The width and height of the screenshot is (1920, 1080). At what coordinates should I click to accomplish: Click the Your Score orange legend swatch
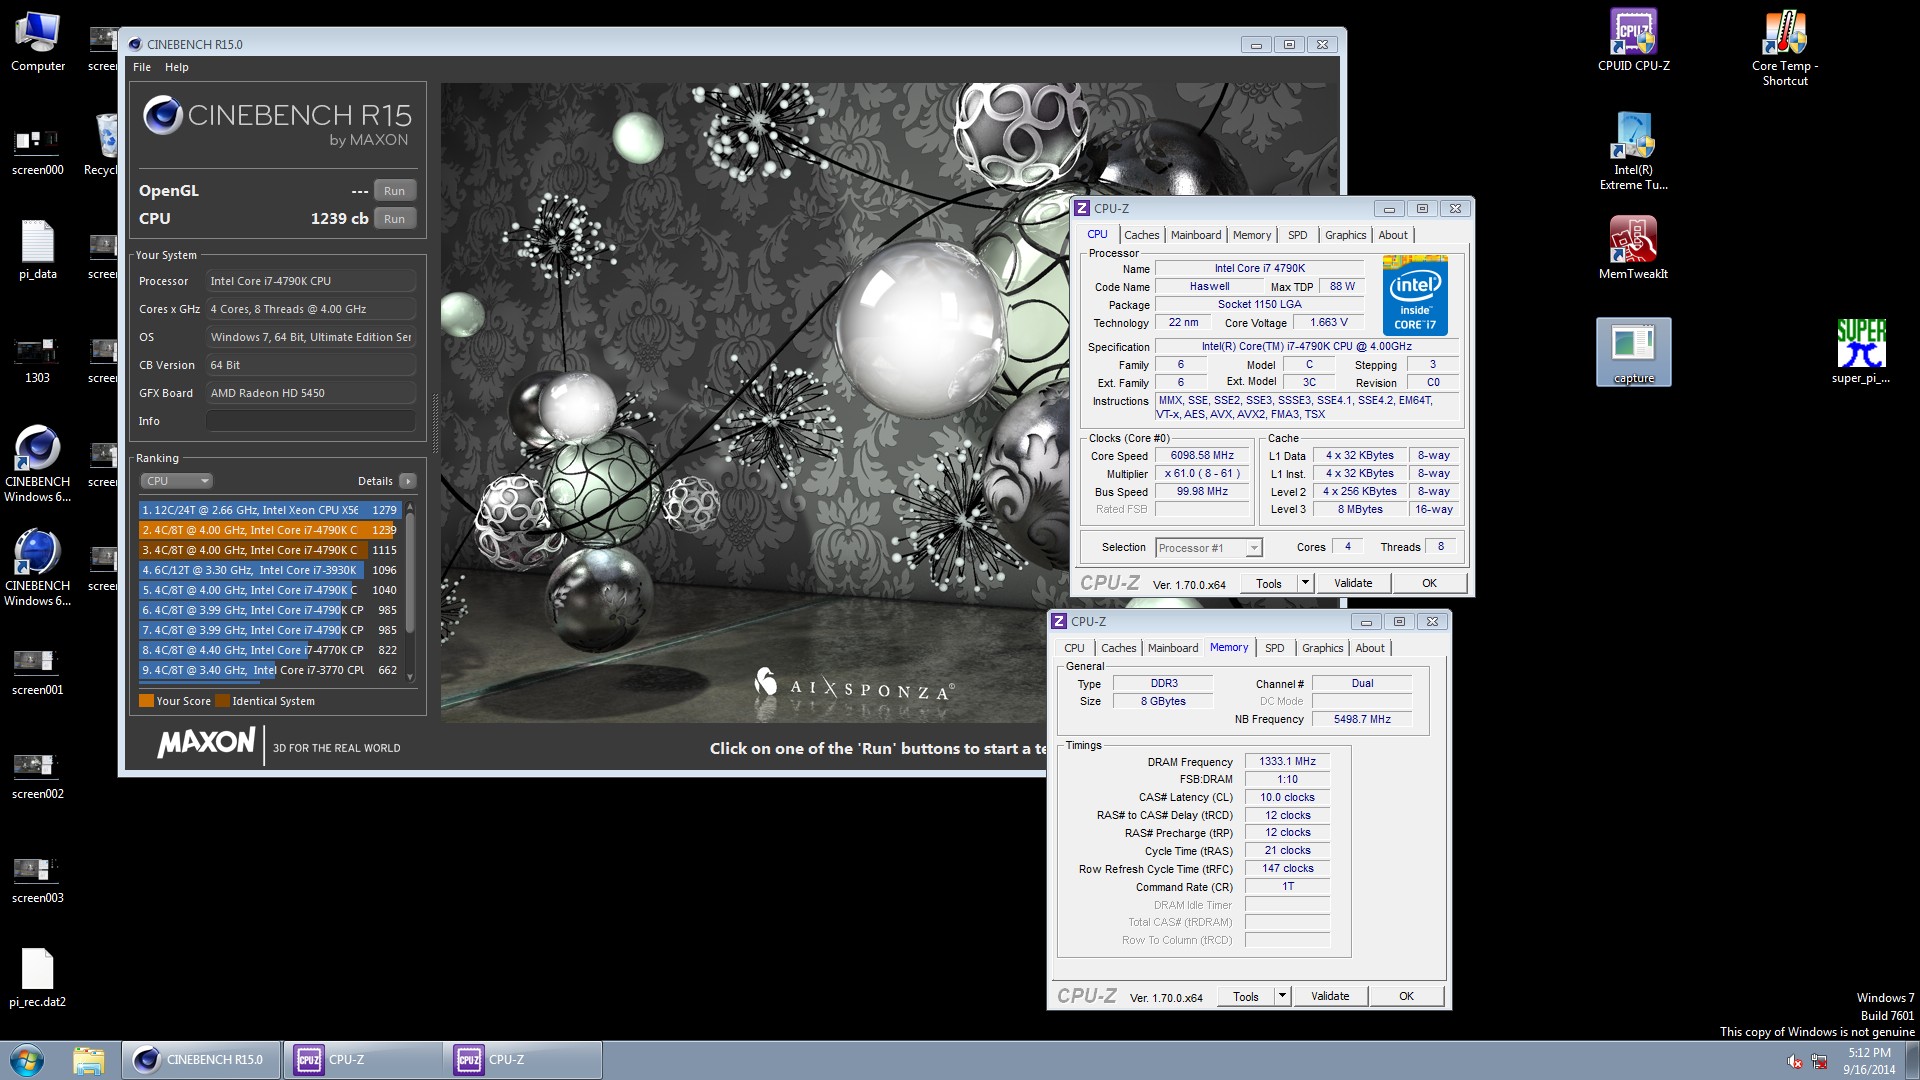tap(146, 701)
